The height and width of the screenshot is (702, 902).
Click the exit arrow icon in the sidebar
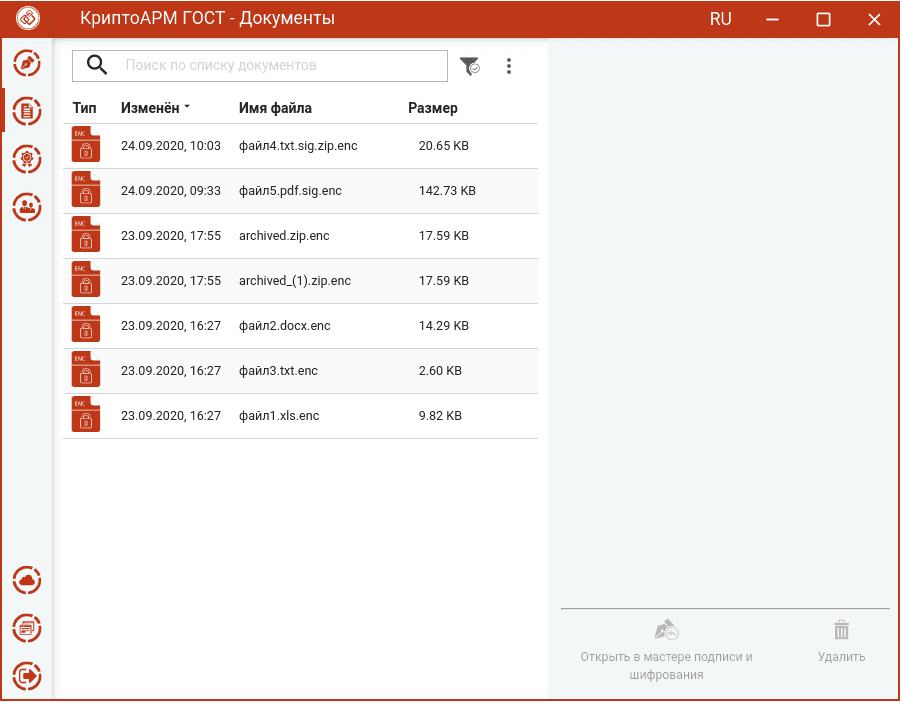click(x=27, y=676)
